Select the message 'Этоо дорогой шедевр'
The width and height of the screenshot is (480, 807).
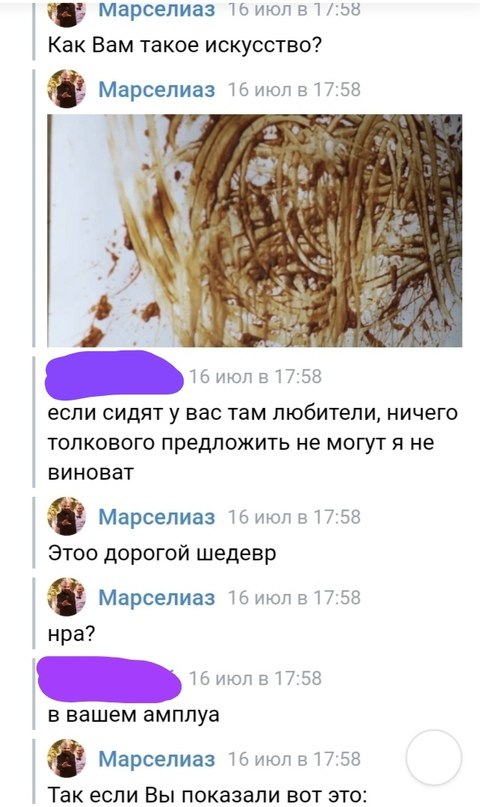tap(162, 553)
